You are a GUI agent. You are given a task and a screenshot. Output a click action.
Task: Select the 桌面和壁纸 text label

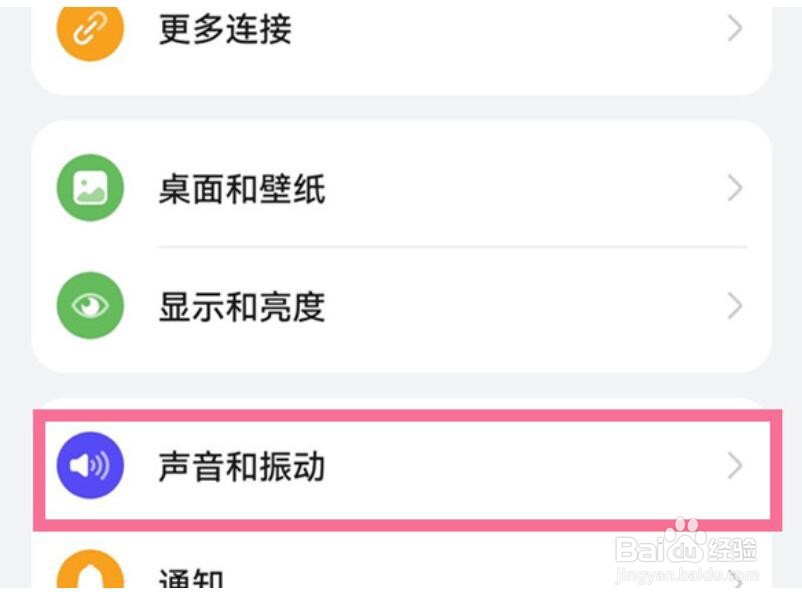click(241, 188)
